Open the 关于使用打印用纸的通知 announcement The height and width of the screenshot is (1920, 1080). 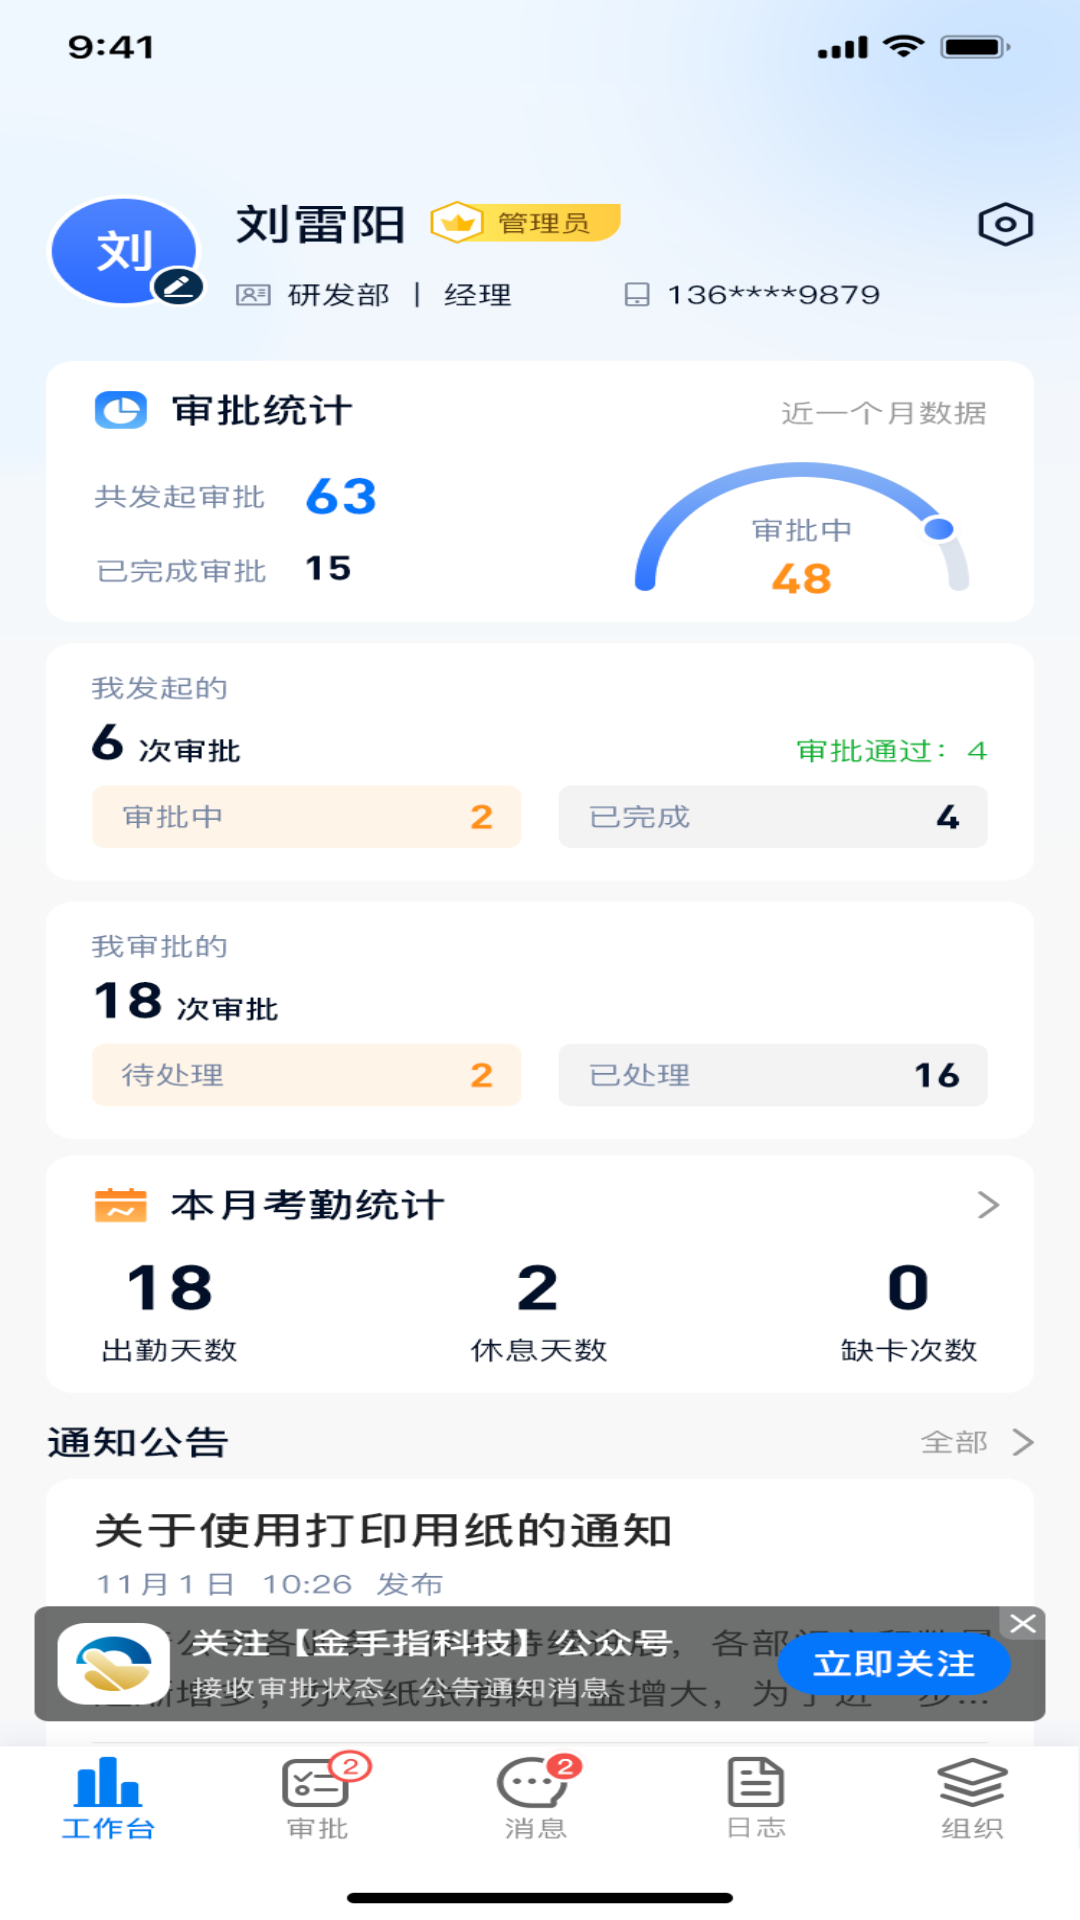(384, 1531)
